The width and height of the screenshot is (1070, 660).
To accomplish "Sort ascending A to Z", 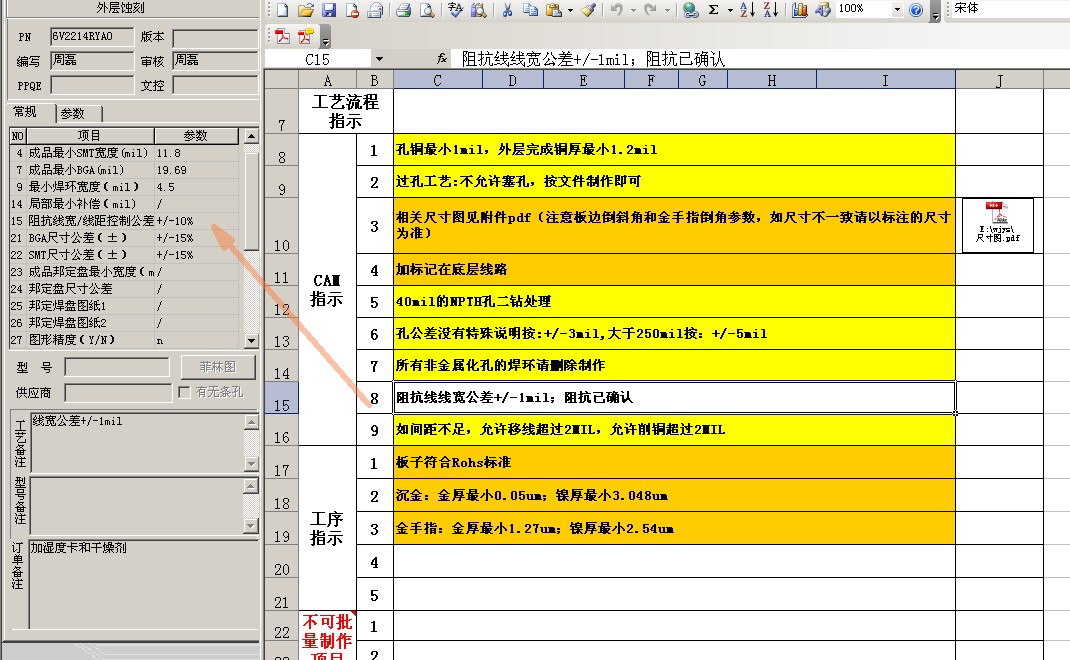I will [747, 10].
